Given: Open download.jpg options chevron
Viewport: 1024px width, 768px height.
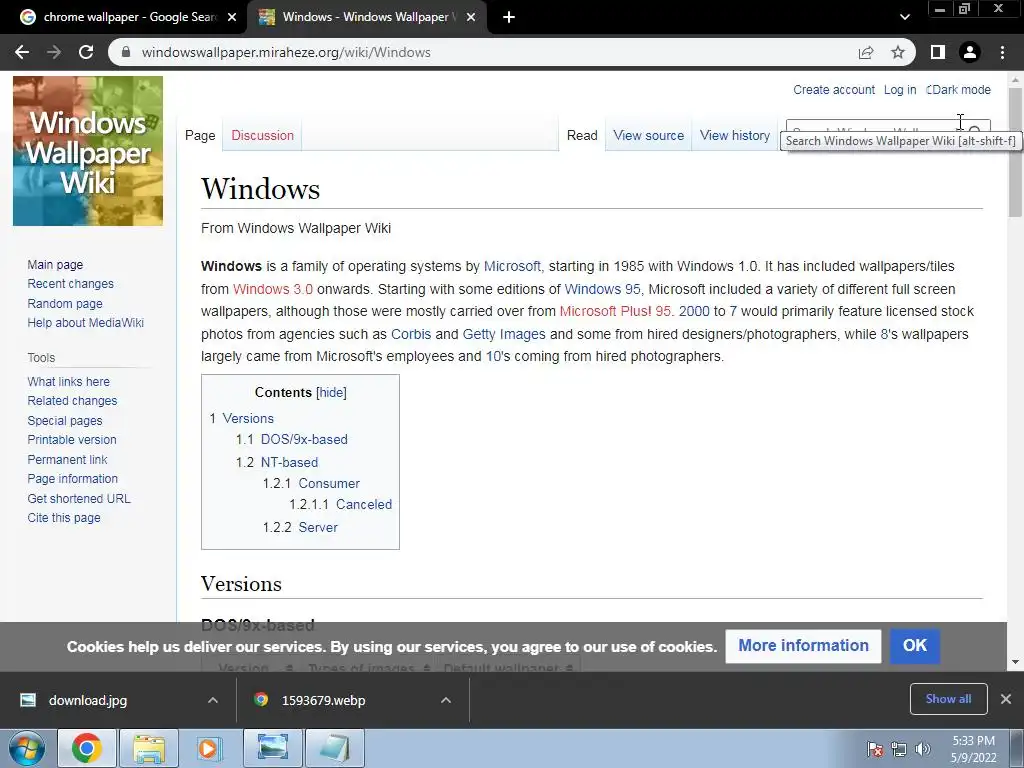Looking at the screenshot, I should pyautogui.click(x=213, y=700).
